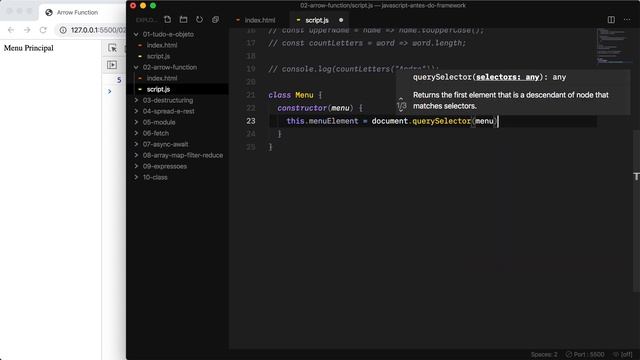Image resolution: width=640 pixels, height=360 pixels.
Task: Open script.js under 01-tudo-e-objeto
Action: coord(158,56)
